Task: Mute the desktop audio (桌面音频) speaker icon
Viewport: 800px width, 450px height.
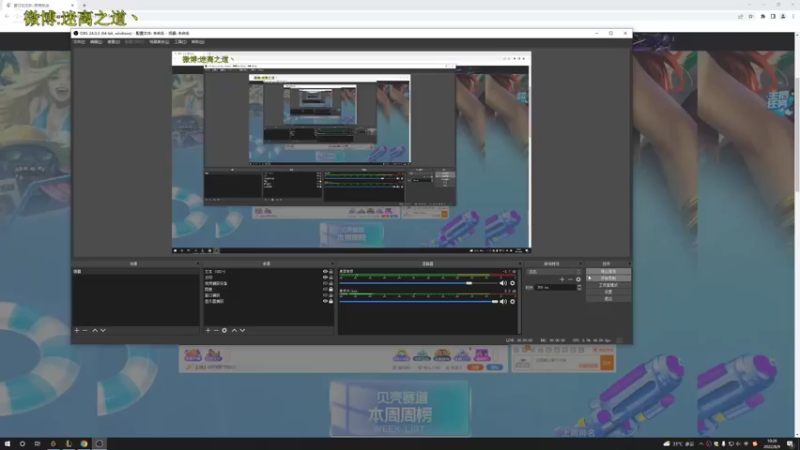Action: 503,283
